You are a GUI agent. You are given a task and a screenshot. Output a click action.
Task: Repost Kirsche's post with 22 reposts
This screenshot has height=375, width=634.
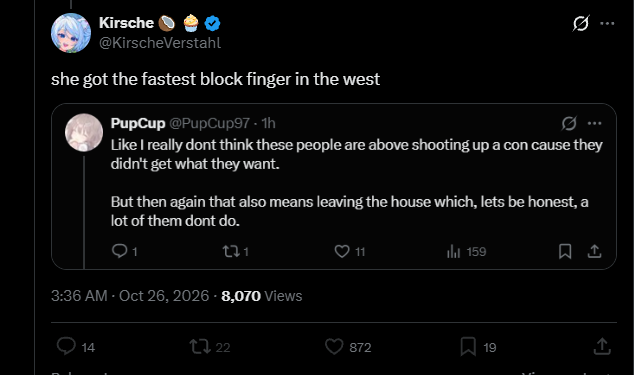tap(210, 347)
